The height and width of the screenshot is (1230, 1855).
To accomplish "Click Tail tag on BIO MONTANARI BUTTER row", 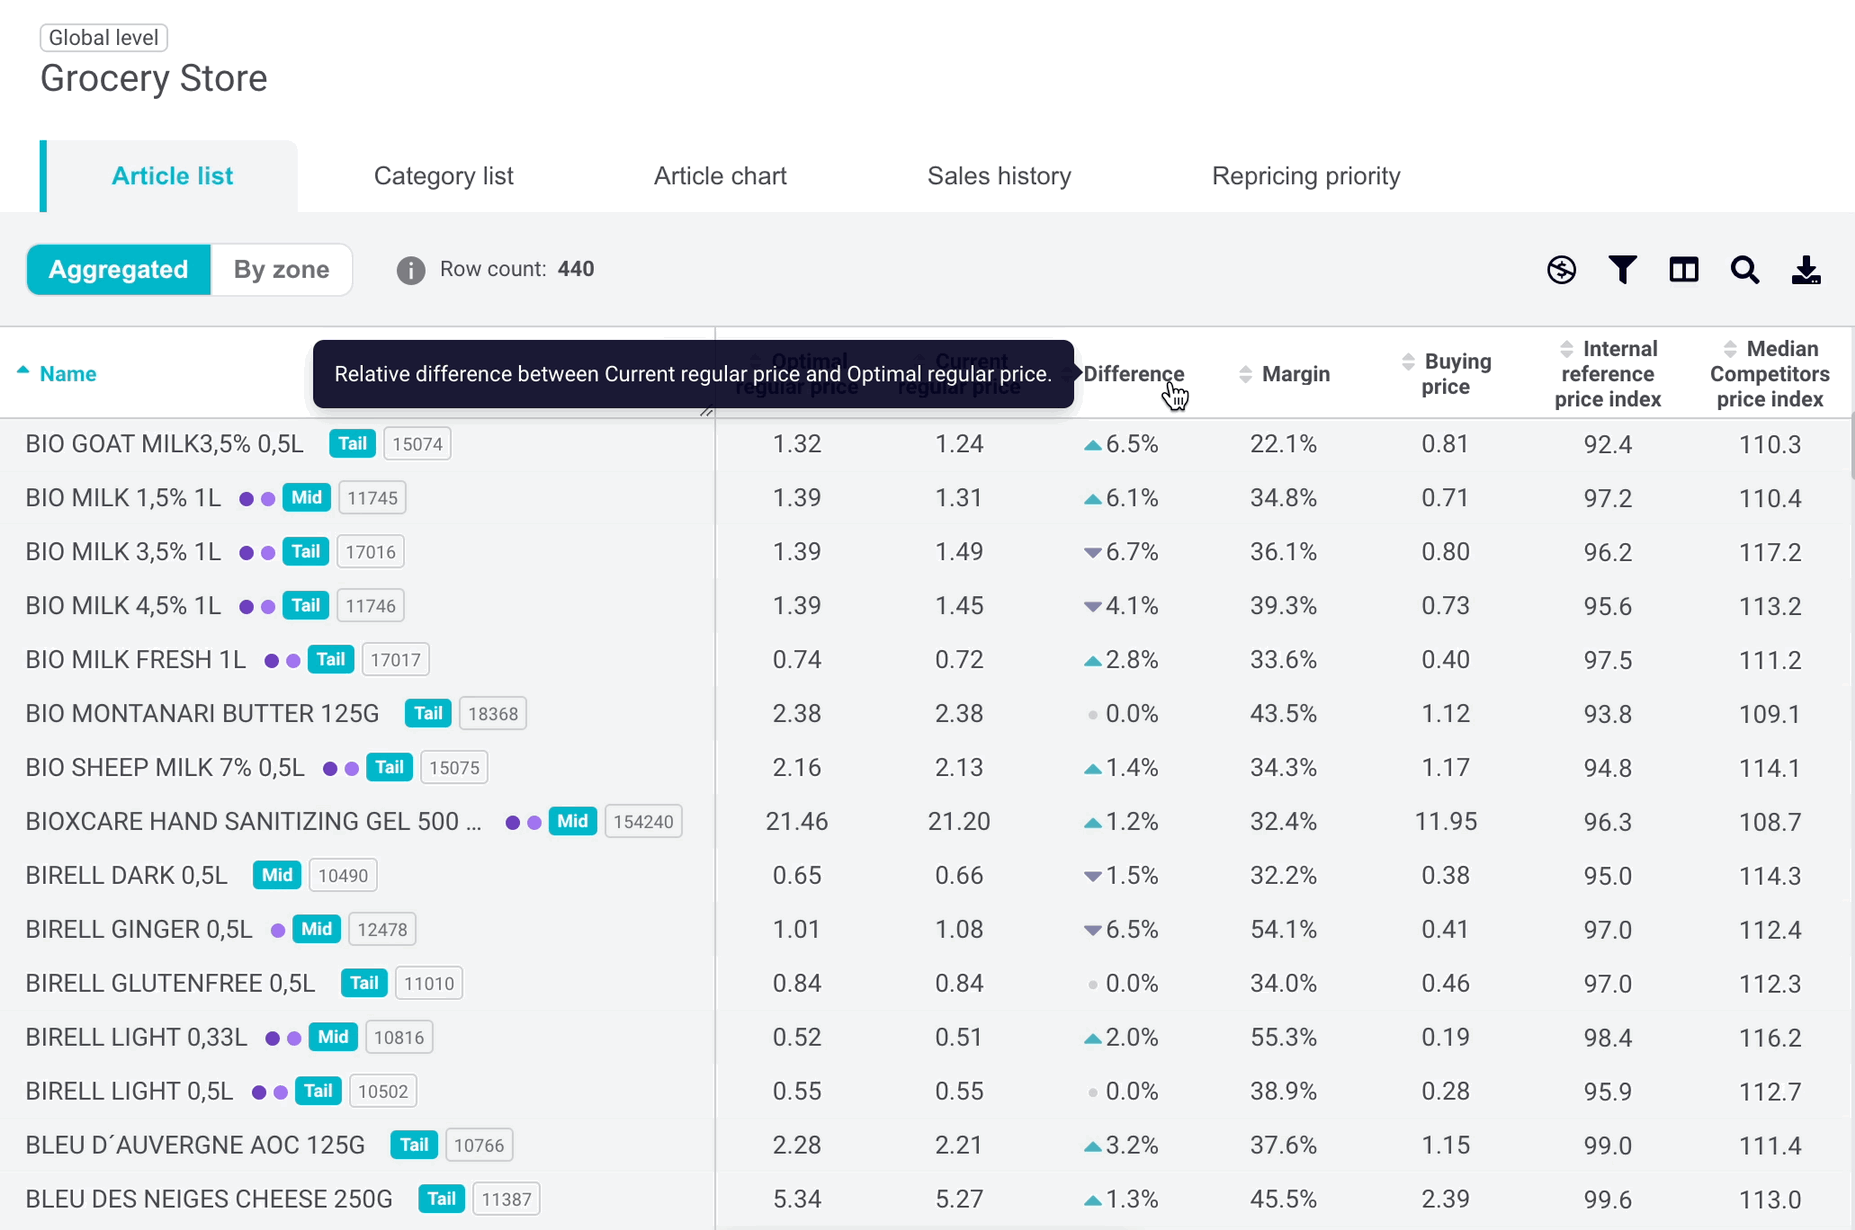I will [x=428, y=714].
